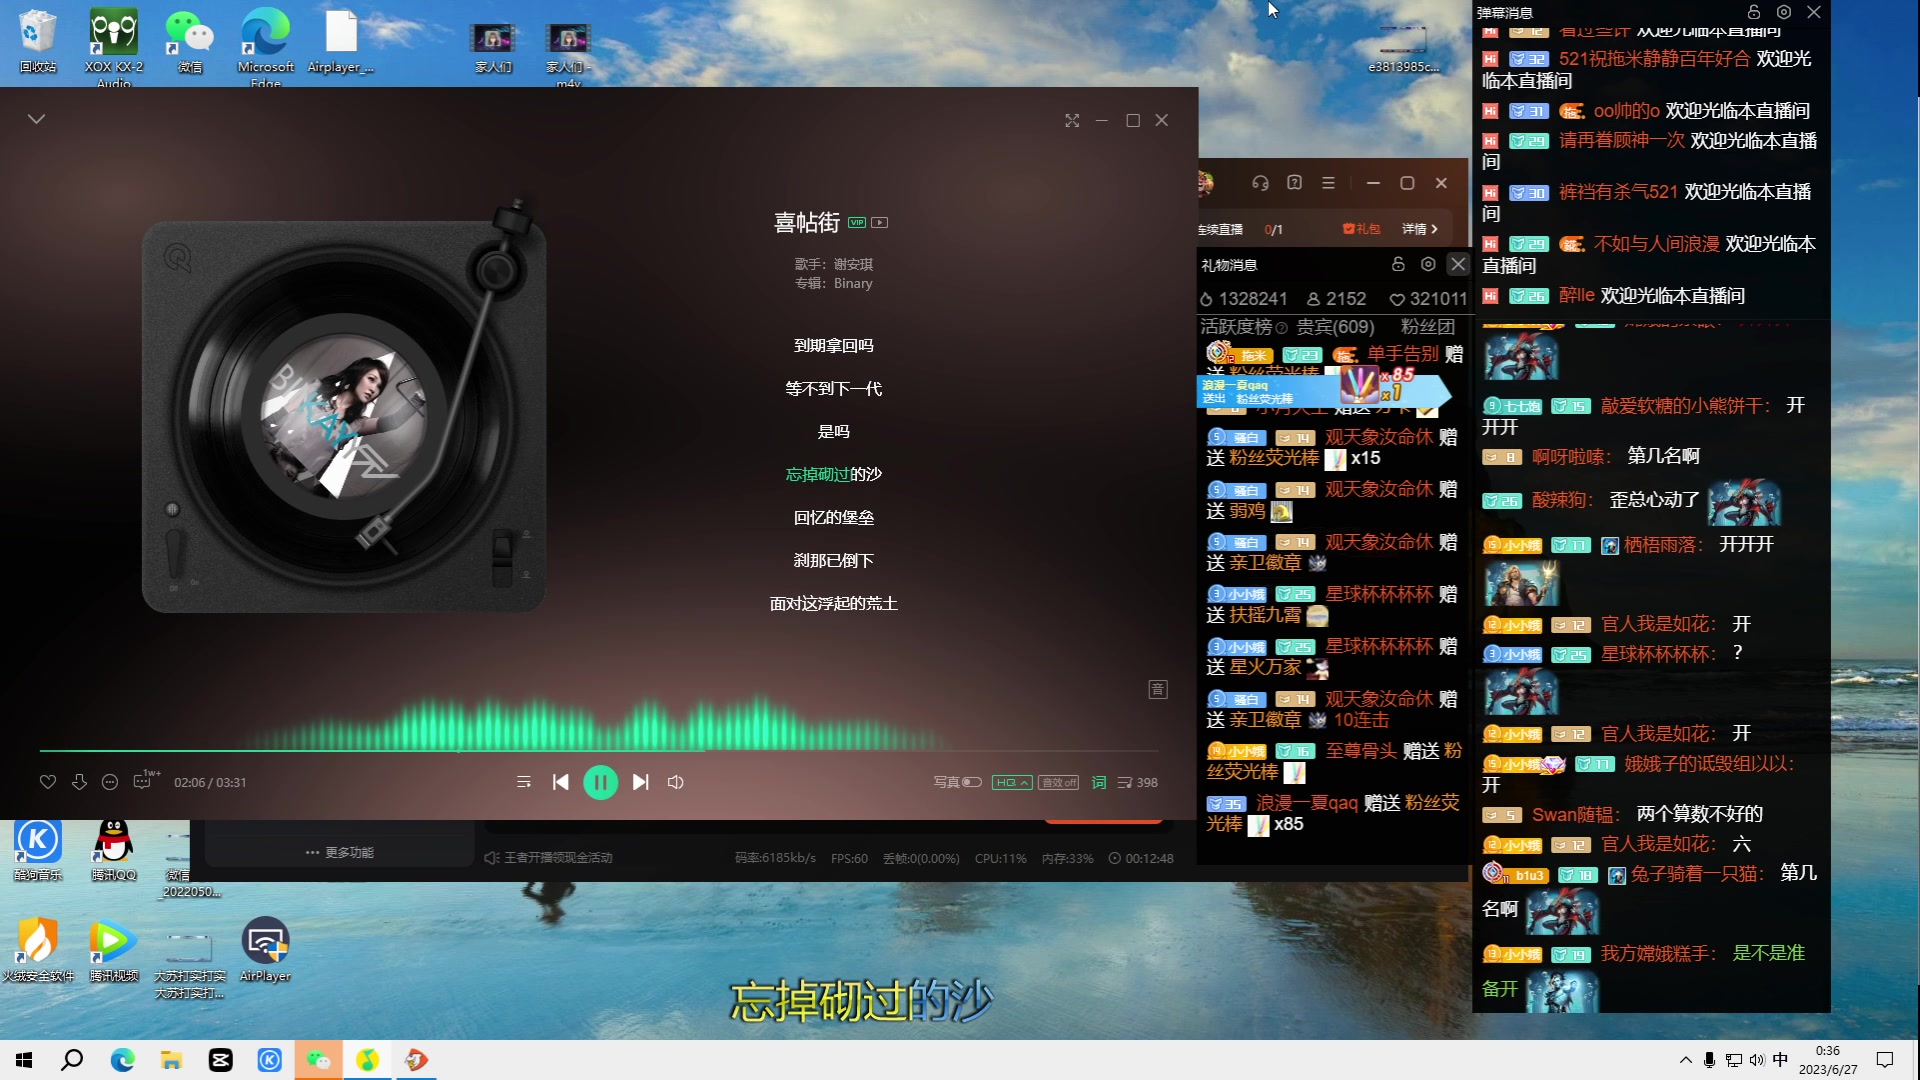Open the taskbar volume control
This screenshot has width=1920, height=1080.
[x=1757, y=1060]
